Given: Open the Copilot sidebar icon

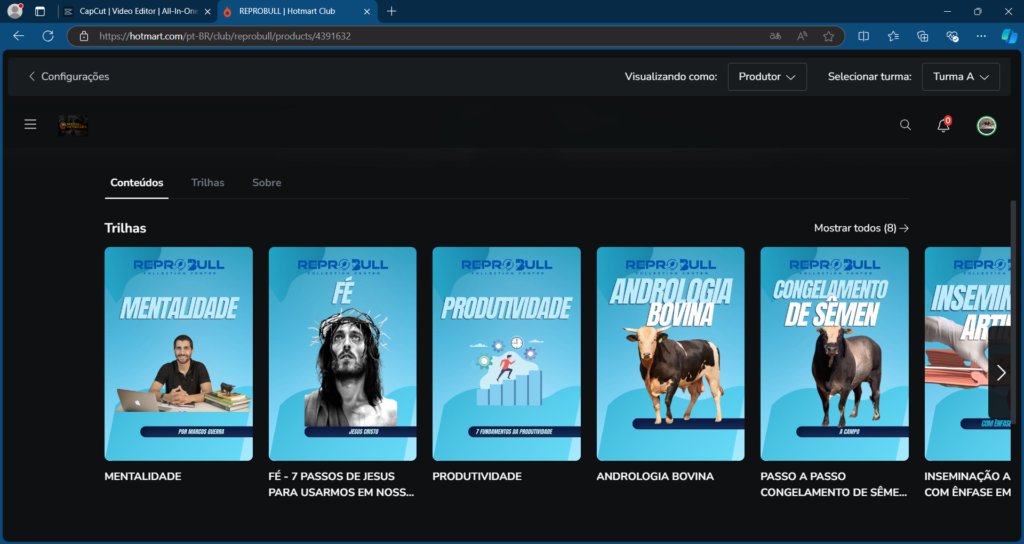Looking at the screenshot, I should click(x=1008, y=36).
